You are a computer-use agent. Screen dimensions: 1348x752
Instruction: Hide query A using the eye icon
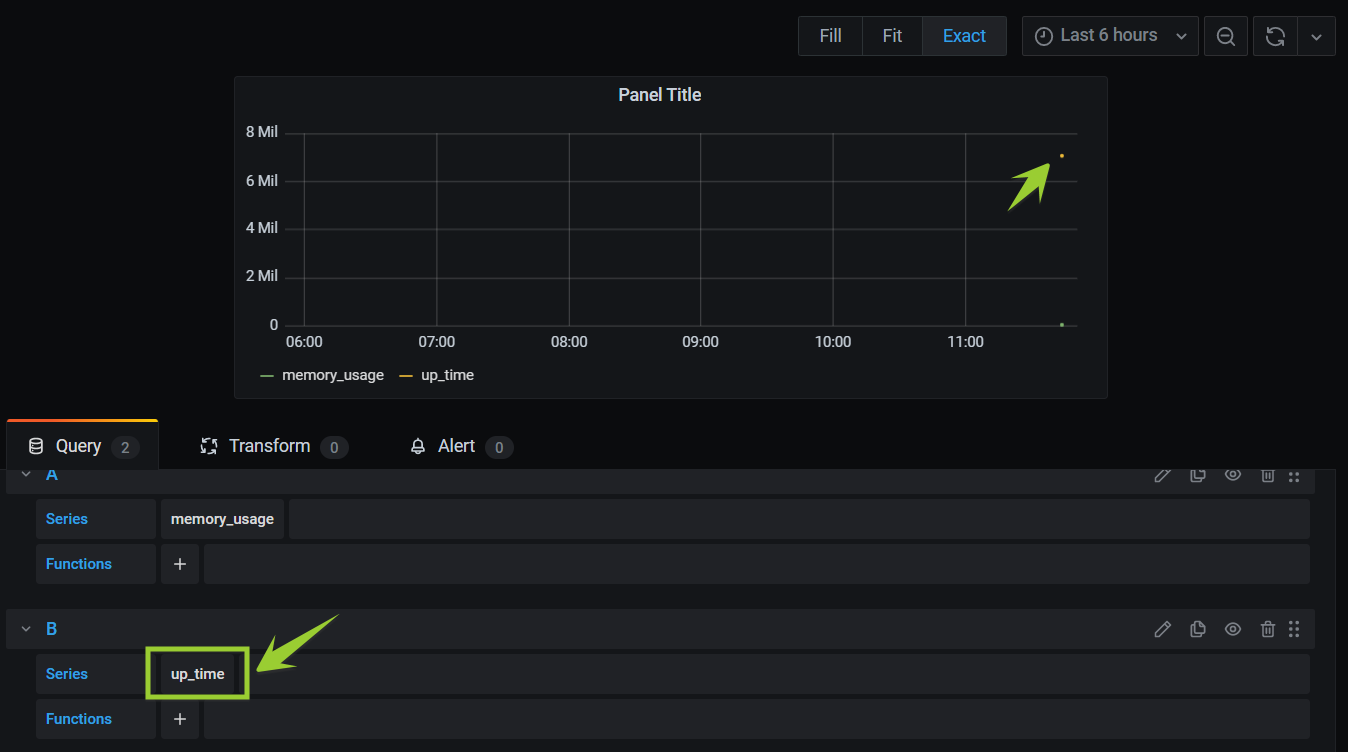tap(1233, 475)
